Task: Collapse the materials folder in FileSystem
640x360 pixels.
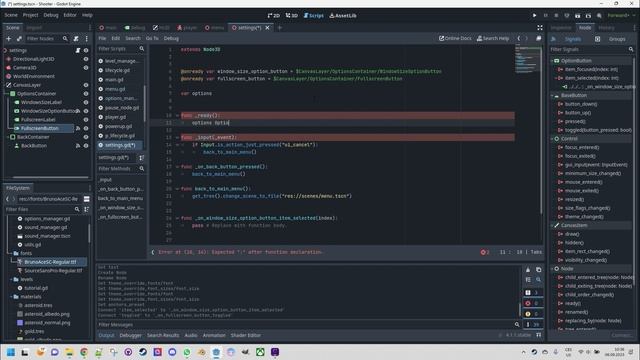Action: (11, 297)
